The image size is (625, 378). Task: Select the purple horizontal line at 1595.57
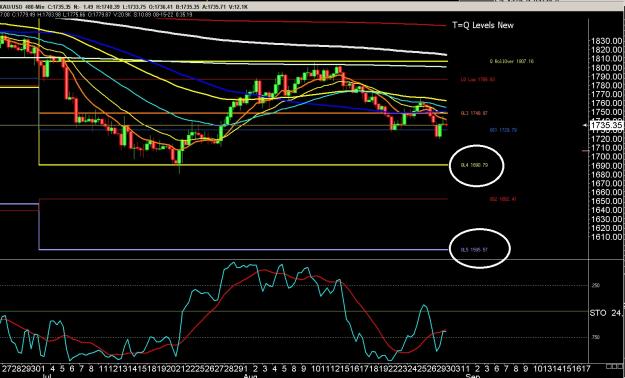243,250
